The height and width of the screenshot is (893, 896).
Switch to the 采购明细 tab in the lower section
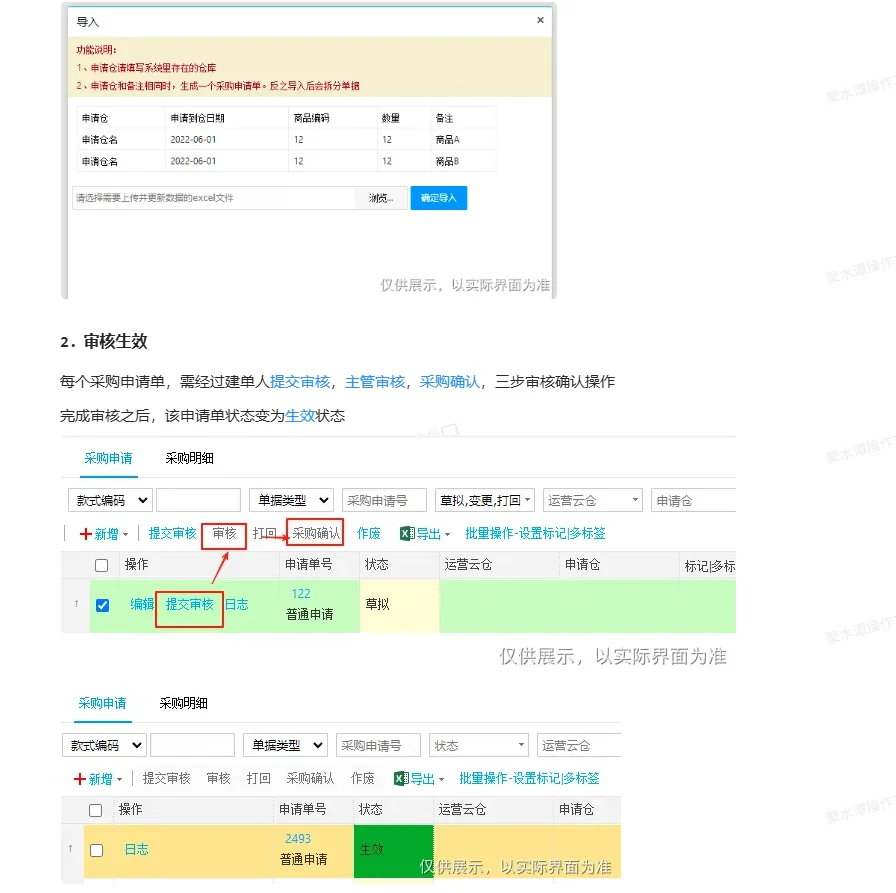click(x=184, y=703)
